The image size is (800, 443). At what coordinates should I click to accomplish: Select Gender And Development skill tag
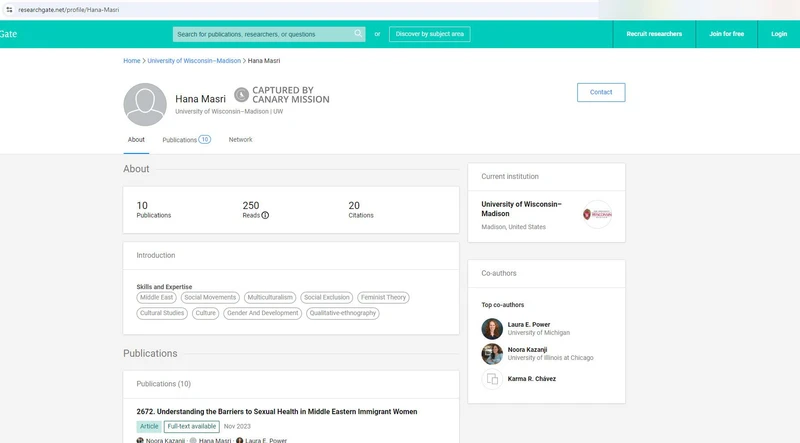[x=262, y=313]
